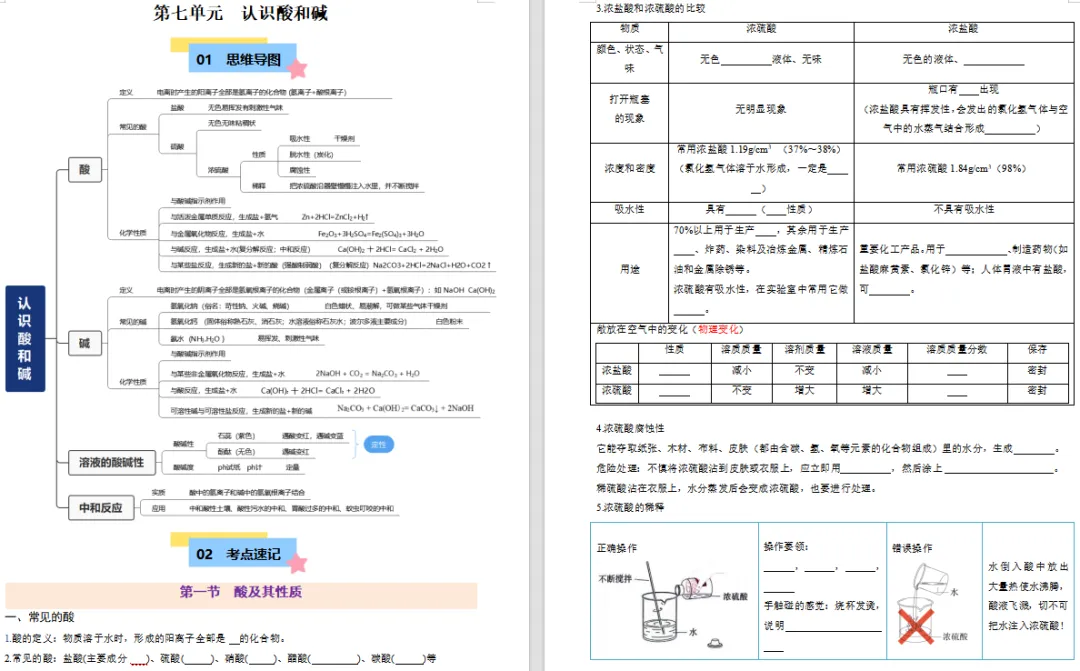Viewport: 1080px width, 671px height.
Task: Click the 保存 column header
Action: (x=1037, y=349)
